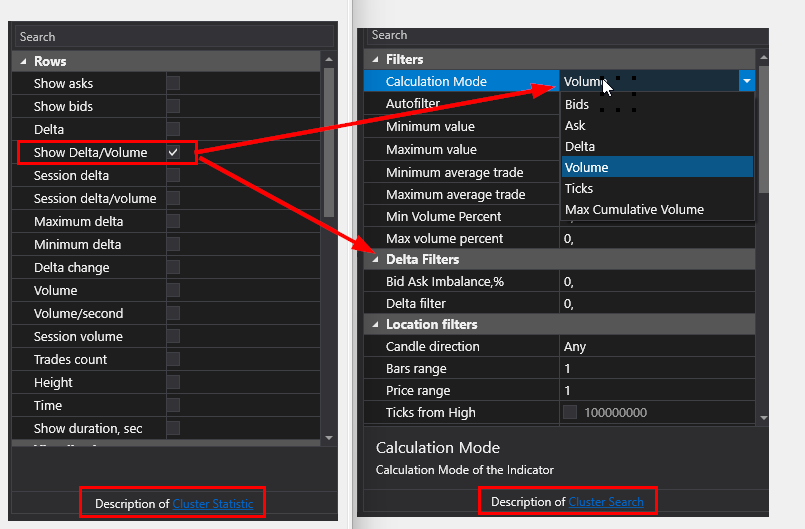Uncheck the Show Delta/Volume checkbox
The width and height of the screenshot is (805, 529).
173,152
